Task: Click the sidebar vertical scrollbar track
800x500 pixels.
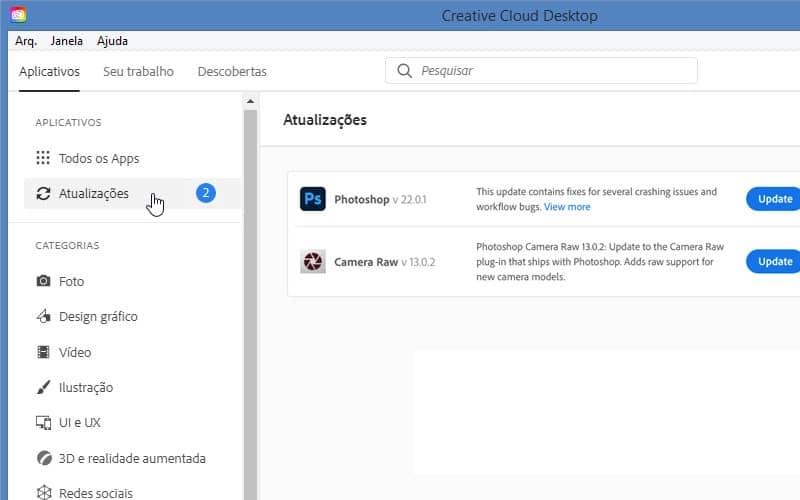Action: pyautogui.click(x=250, y=304)
